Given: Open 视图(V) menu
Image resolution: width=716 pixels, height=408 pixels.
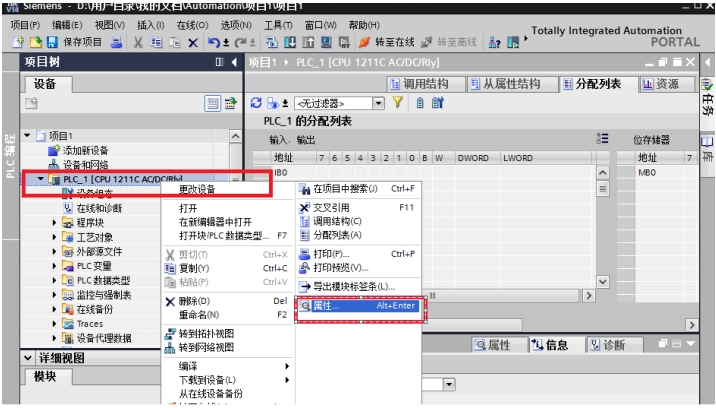Looking at the screenshot, I should 110,25.
